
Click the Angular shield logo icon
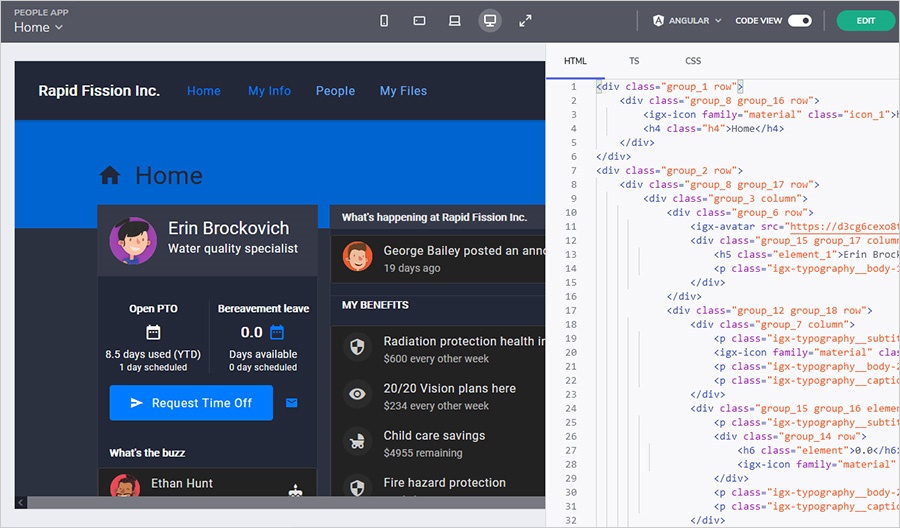(x=658, y=21)
